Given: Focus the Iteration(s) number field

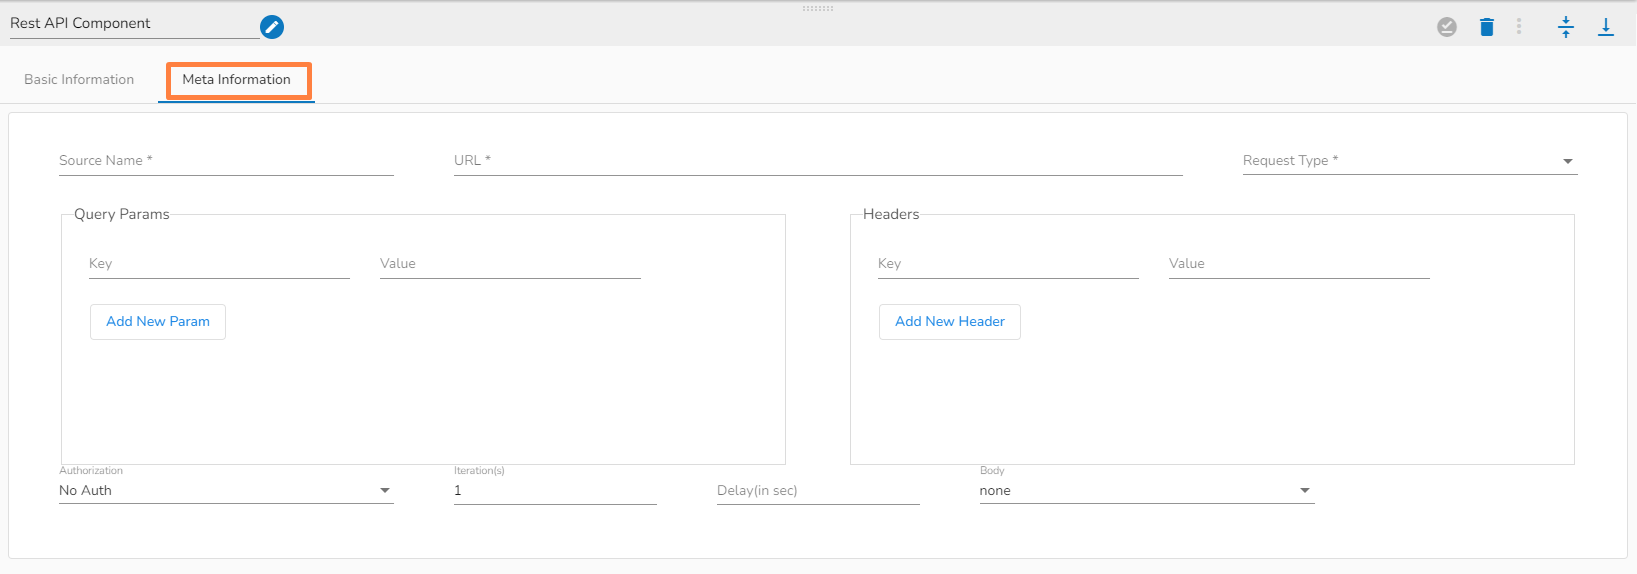Looking at the screenshot, I should tap(555, 491).
